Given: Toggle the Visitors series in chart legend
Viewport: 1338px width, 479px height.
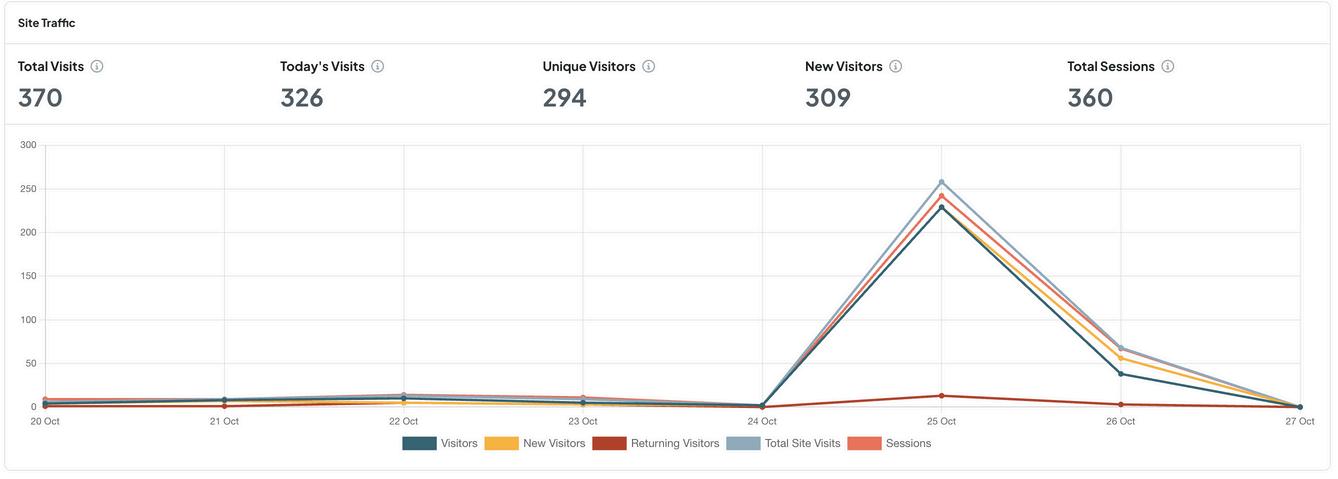Looking at the screenshot, I should click(x=440, y=443).
